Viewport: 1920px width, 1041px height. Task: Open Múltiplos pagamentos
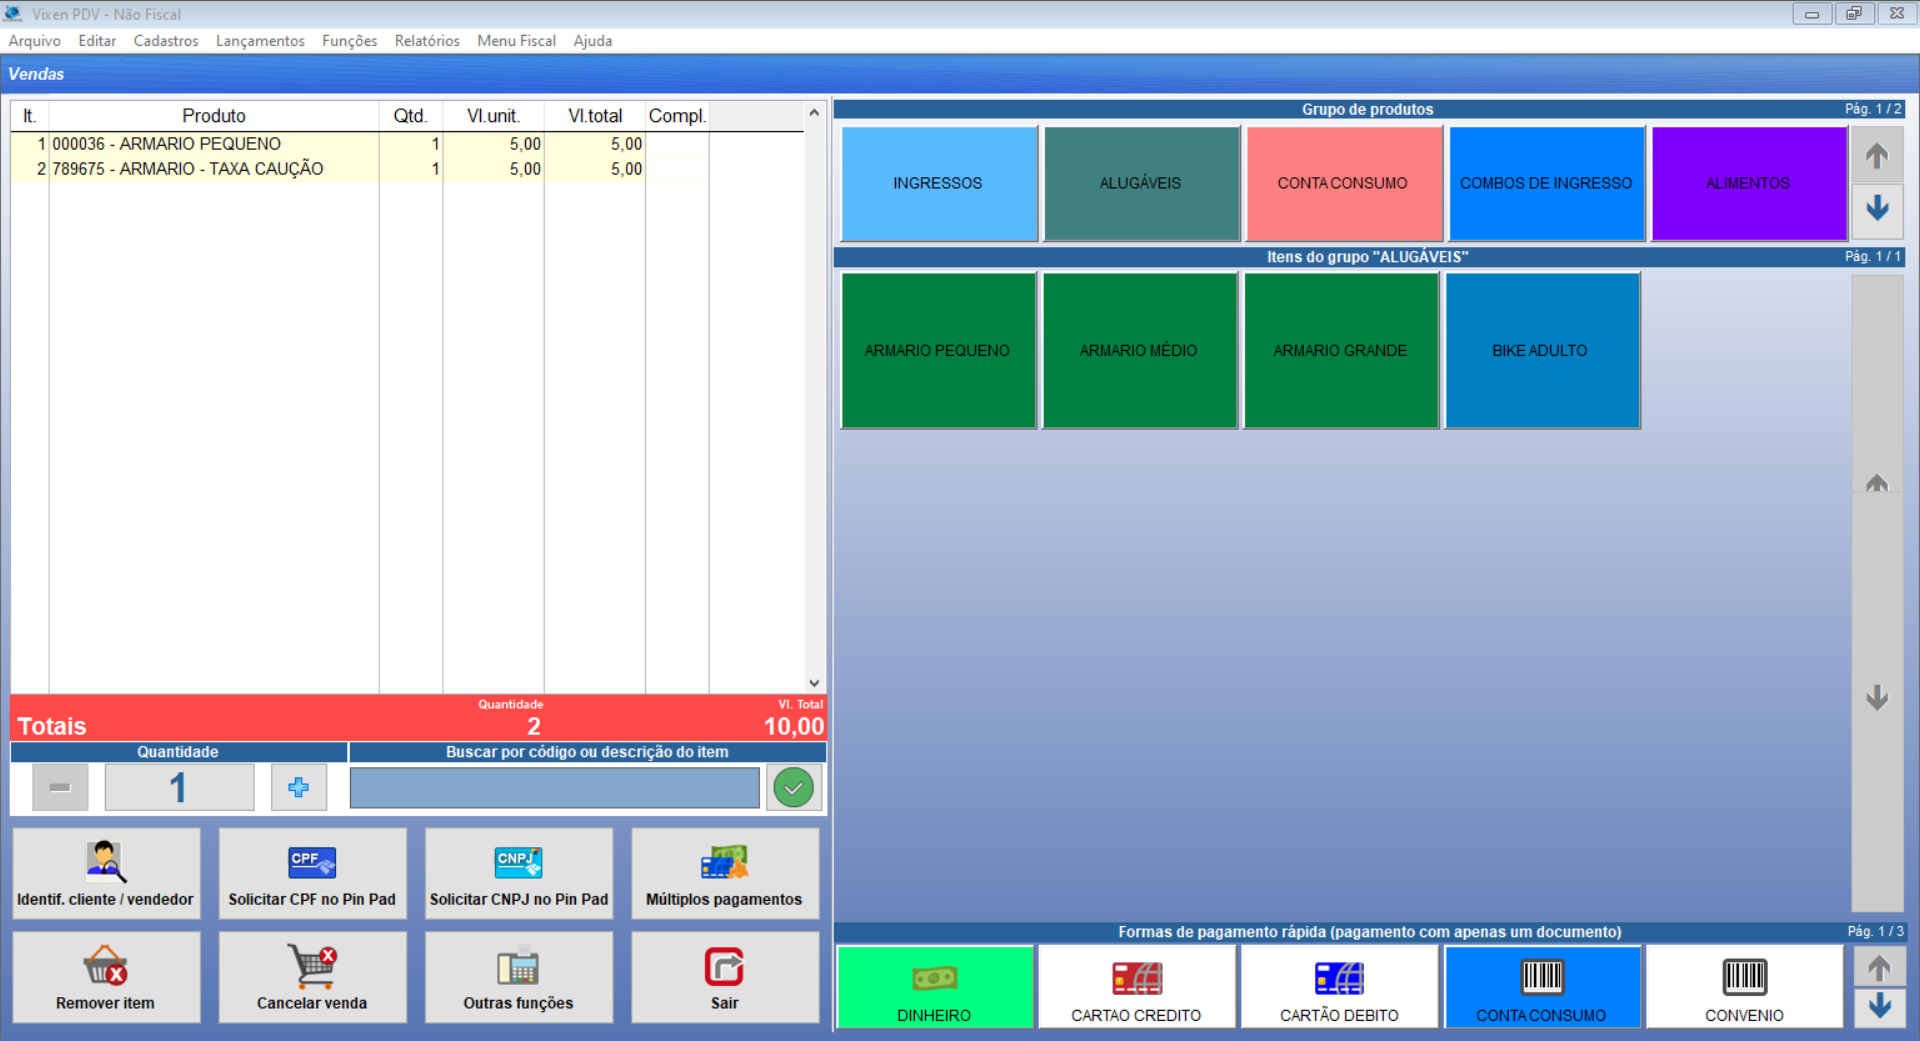tap(724, 873)
